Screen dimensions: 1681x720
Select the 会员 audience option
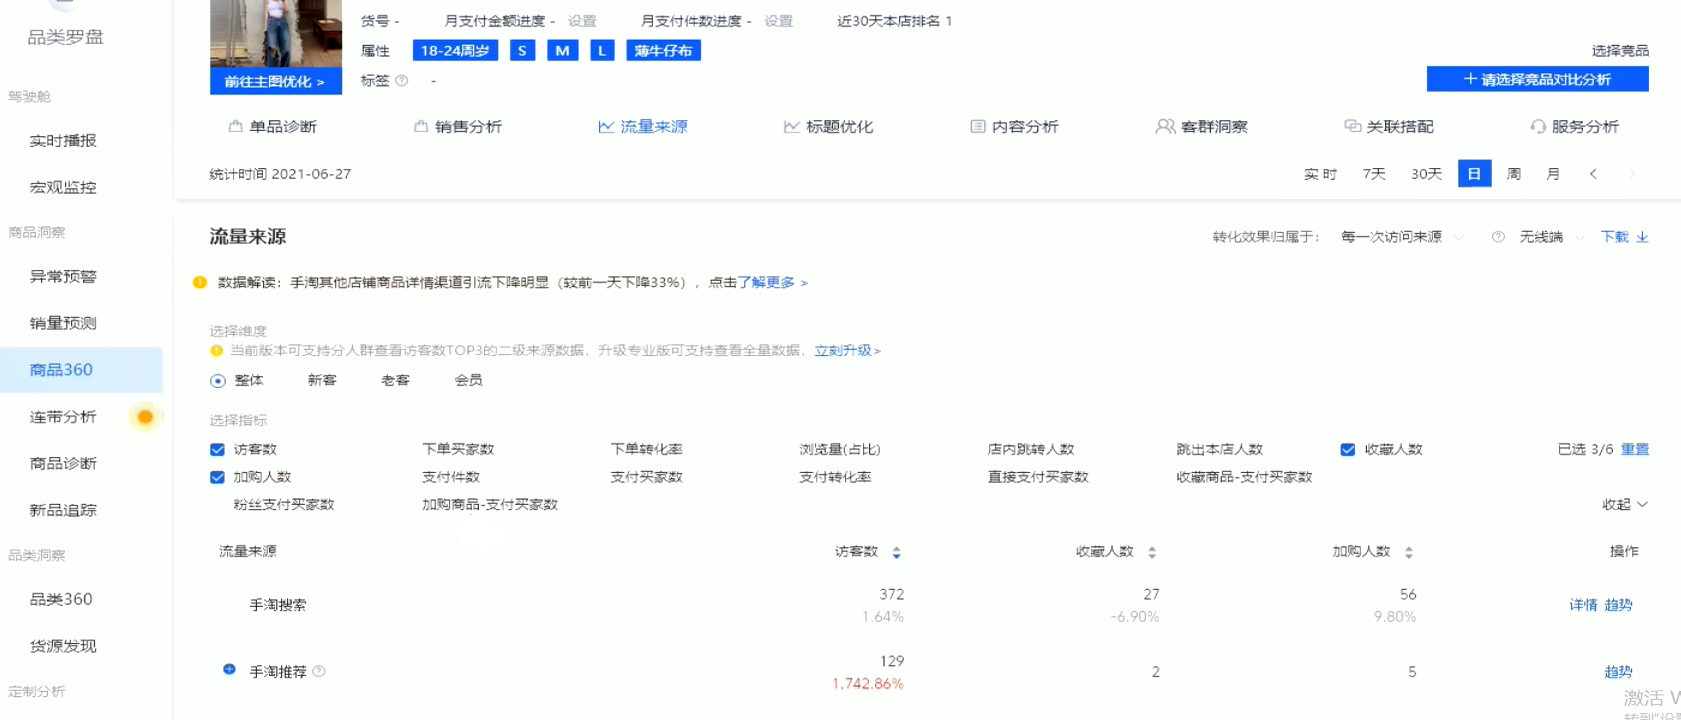coord(468,381)
